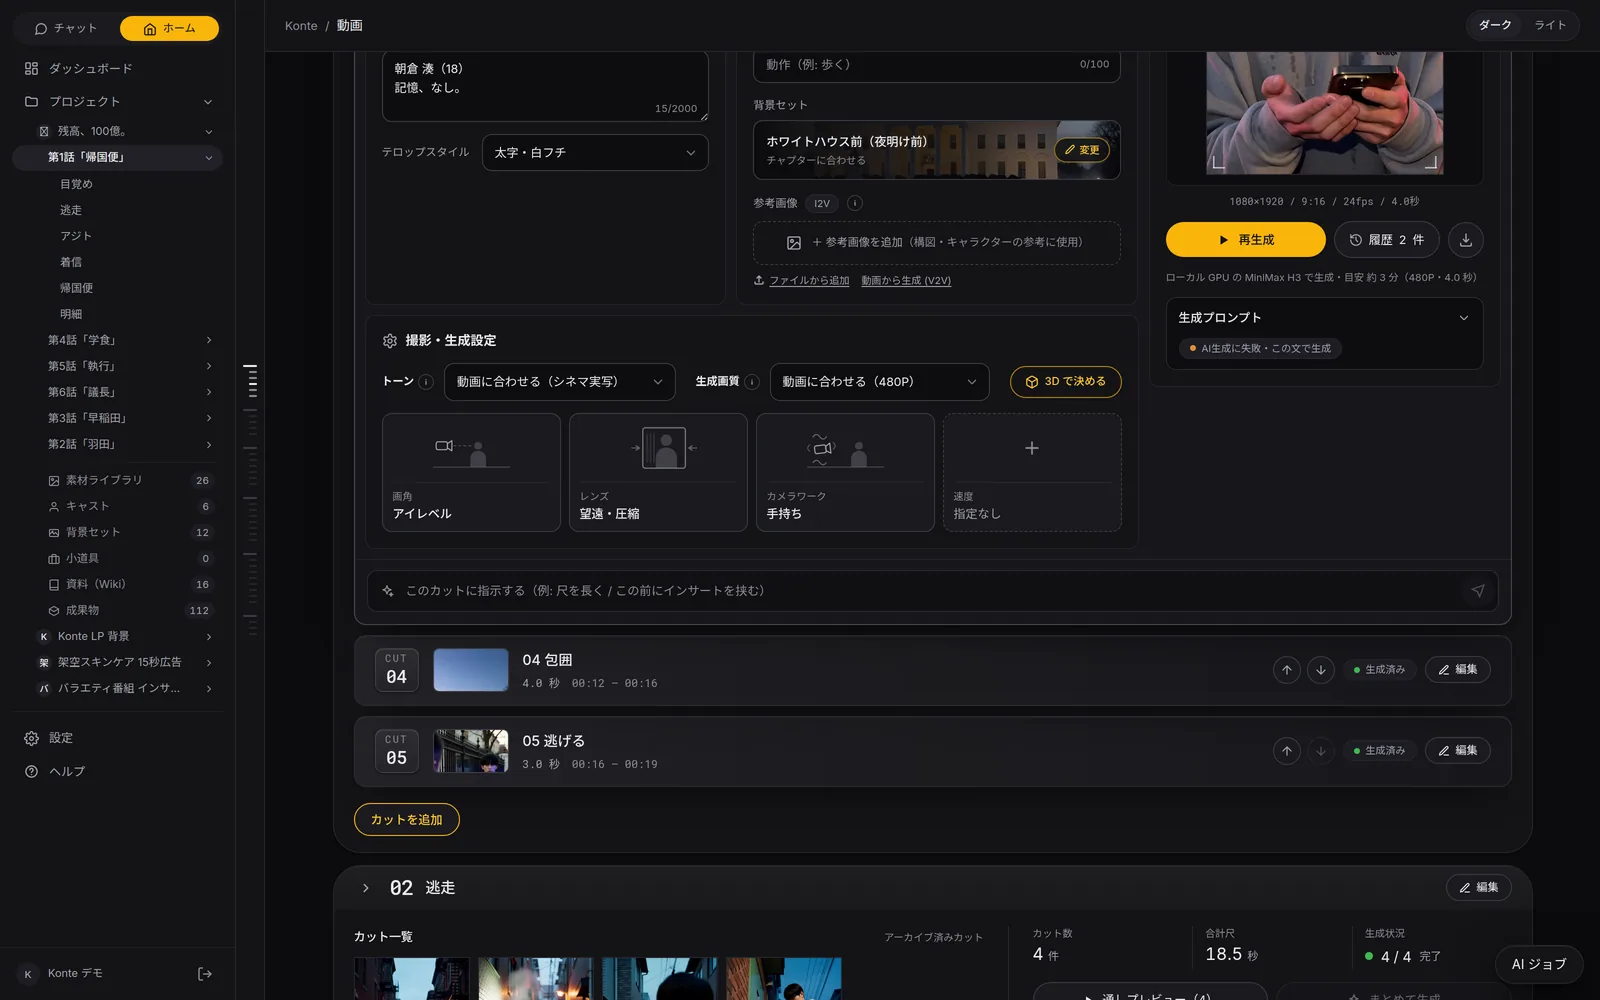
Task: Open 素材ライブラリ in the sidebar
Action: (129, 480)
